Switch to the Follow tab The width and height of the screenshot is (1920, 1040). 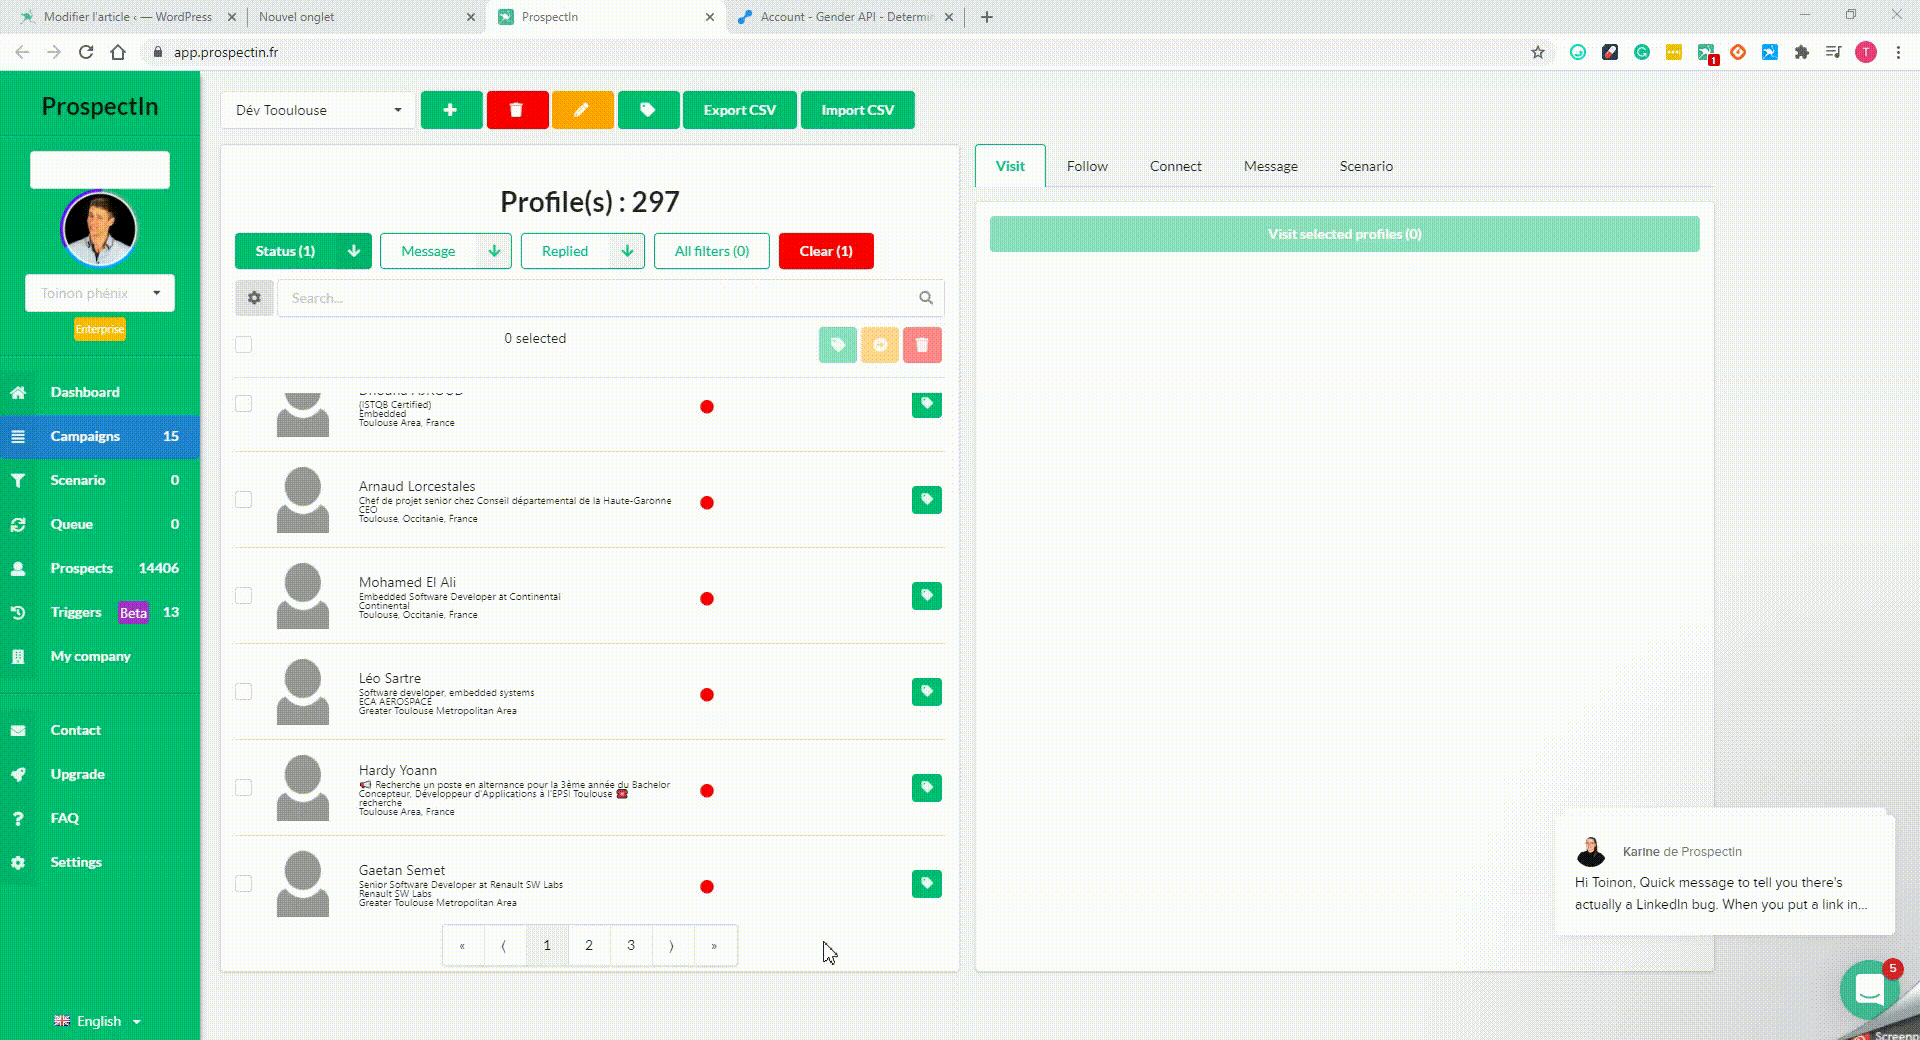(x=1087, y=166)
